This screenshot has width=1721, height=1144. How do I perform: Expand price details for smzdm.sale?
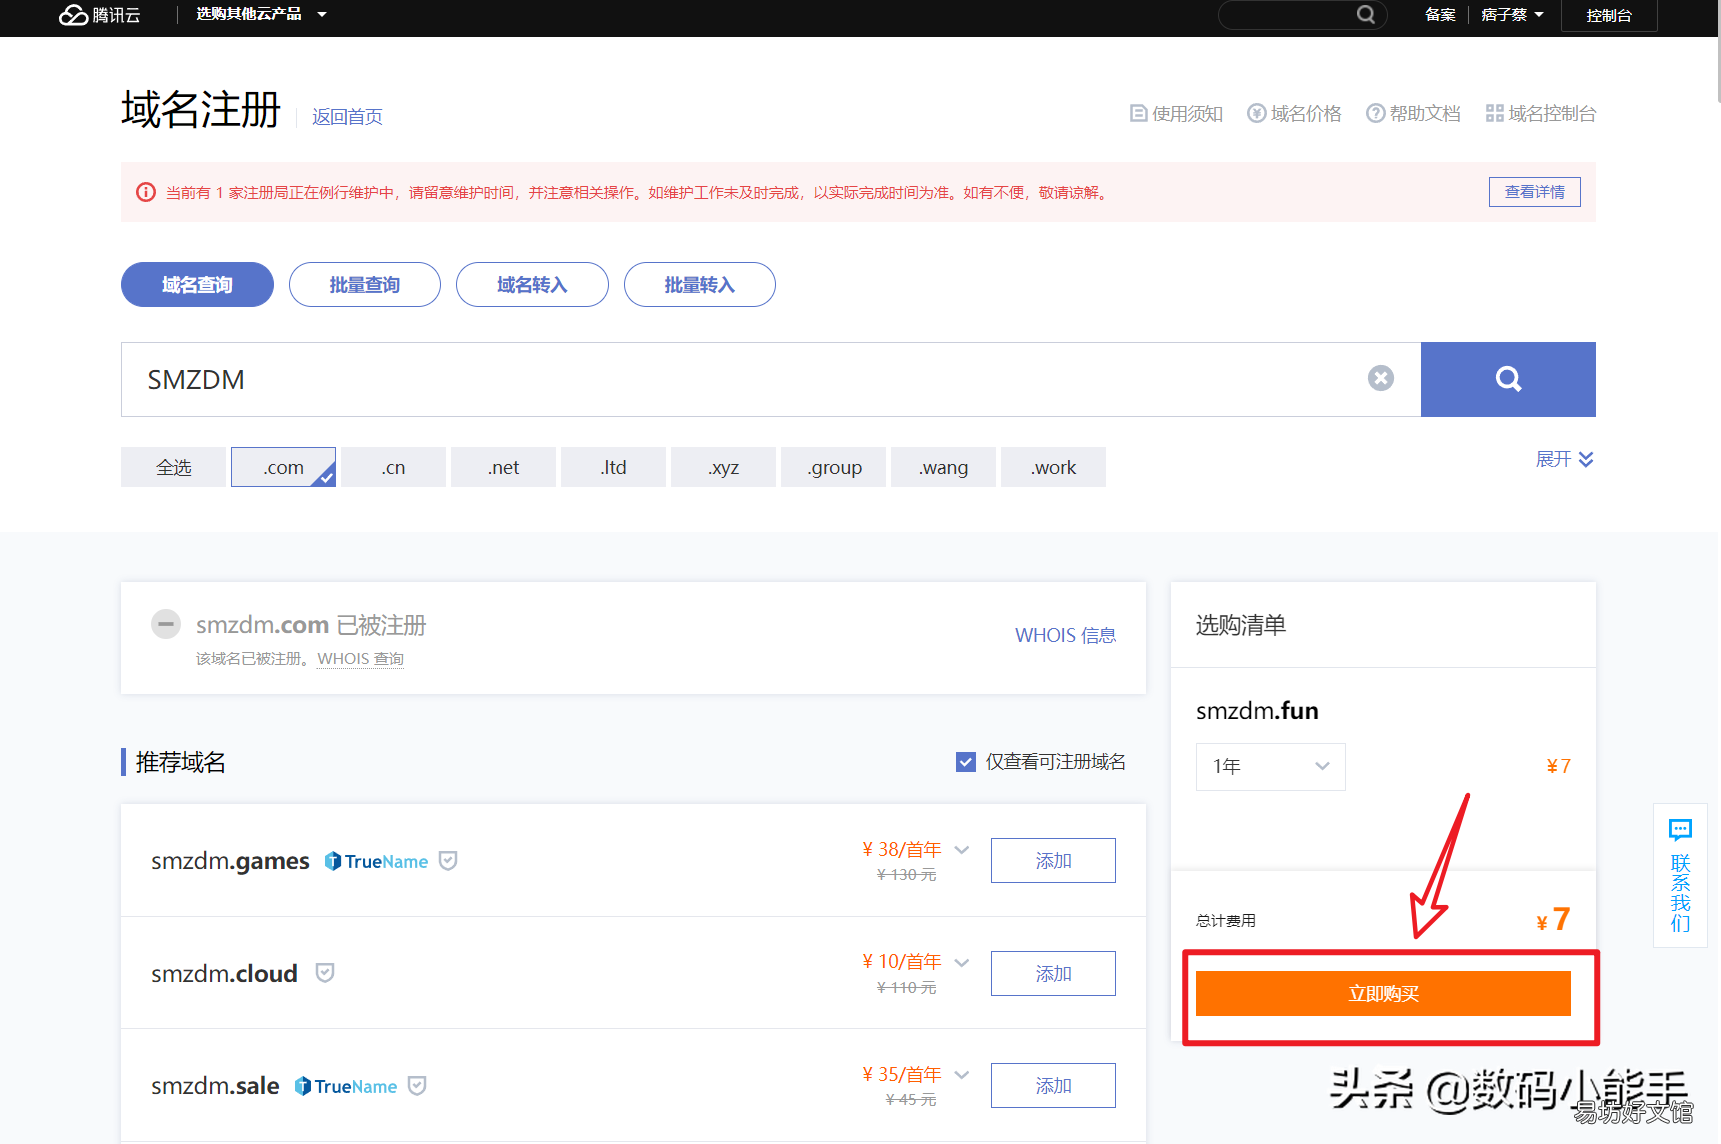coord(962,1075)
